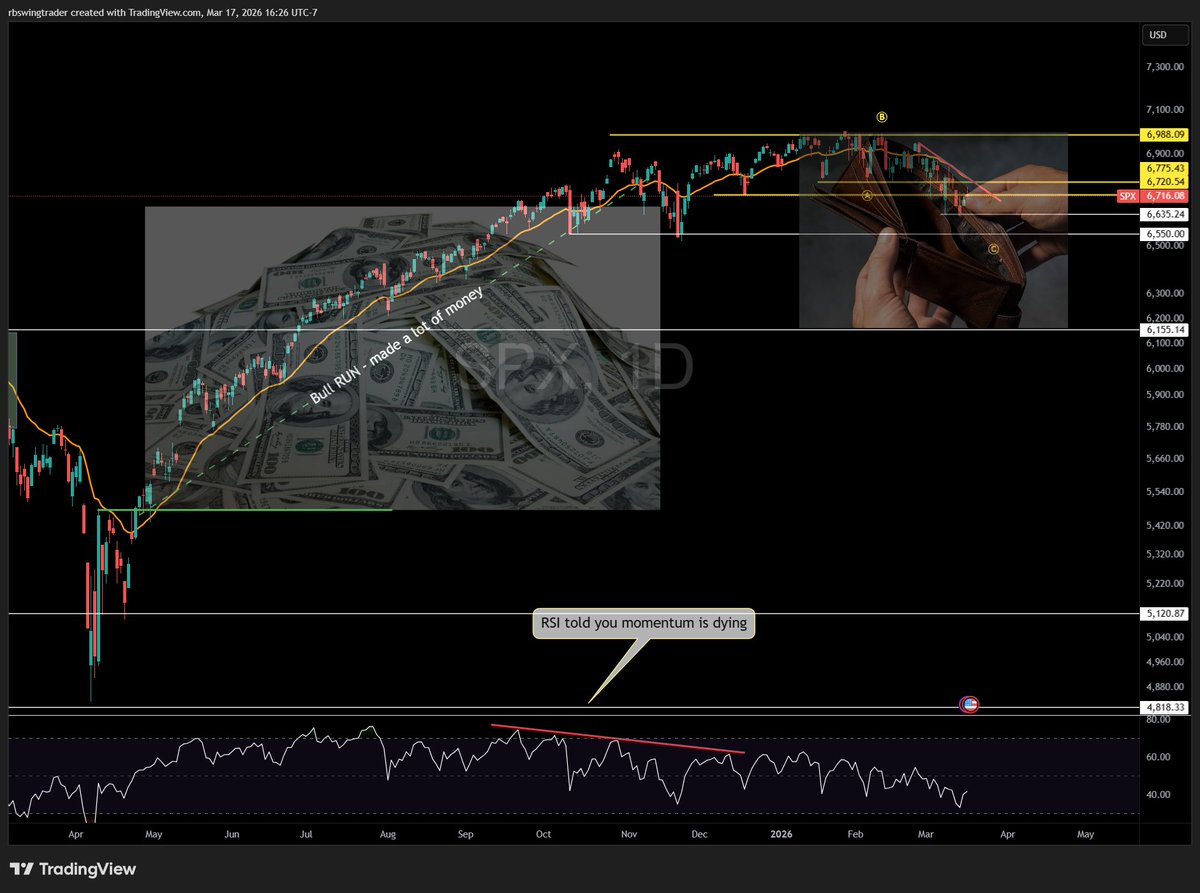Image resolution: width=1200 pixels, height=893 pixels.
Task: Click the white 4,818.33 price label
Action: pos(1164,707)
